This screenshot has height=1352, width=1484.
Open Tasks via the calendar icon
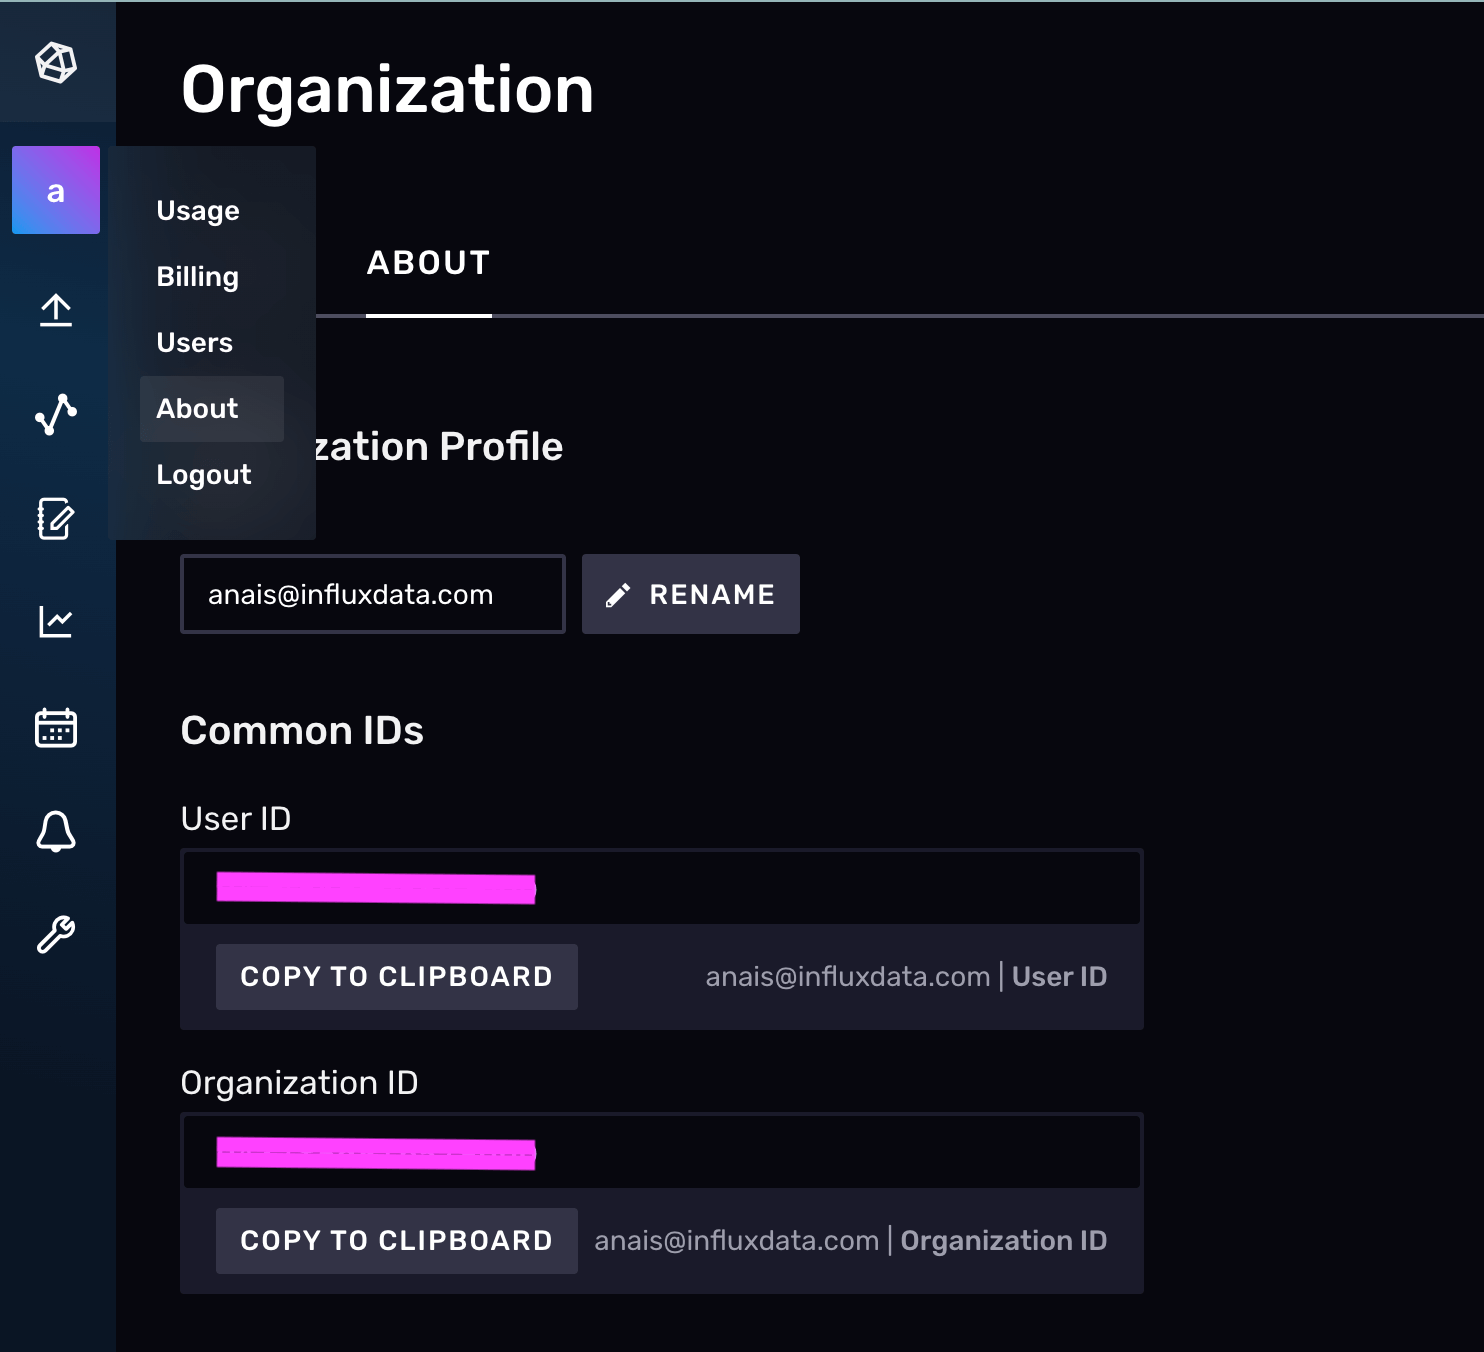click(x=56, y=727)
